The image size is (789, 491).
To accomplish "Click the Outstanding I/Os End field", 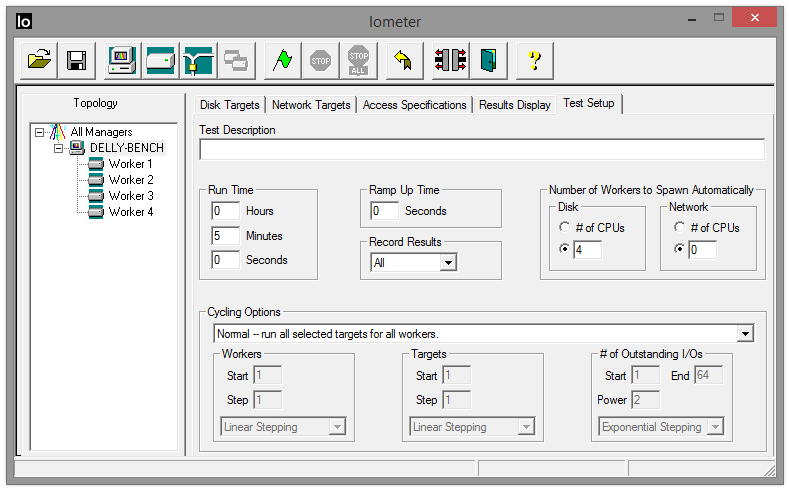I will [709, 375].
